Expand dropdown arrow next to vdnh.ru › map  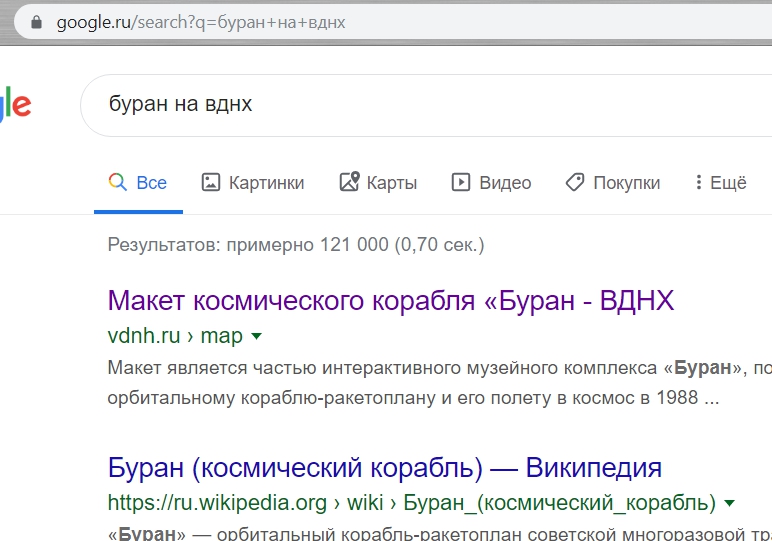(256, 336)
